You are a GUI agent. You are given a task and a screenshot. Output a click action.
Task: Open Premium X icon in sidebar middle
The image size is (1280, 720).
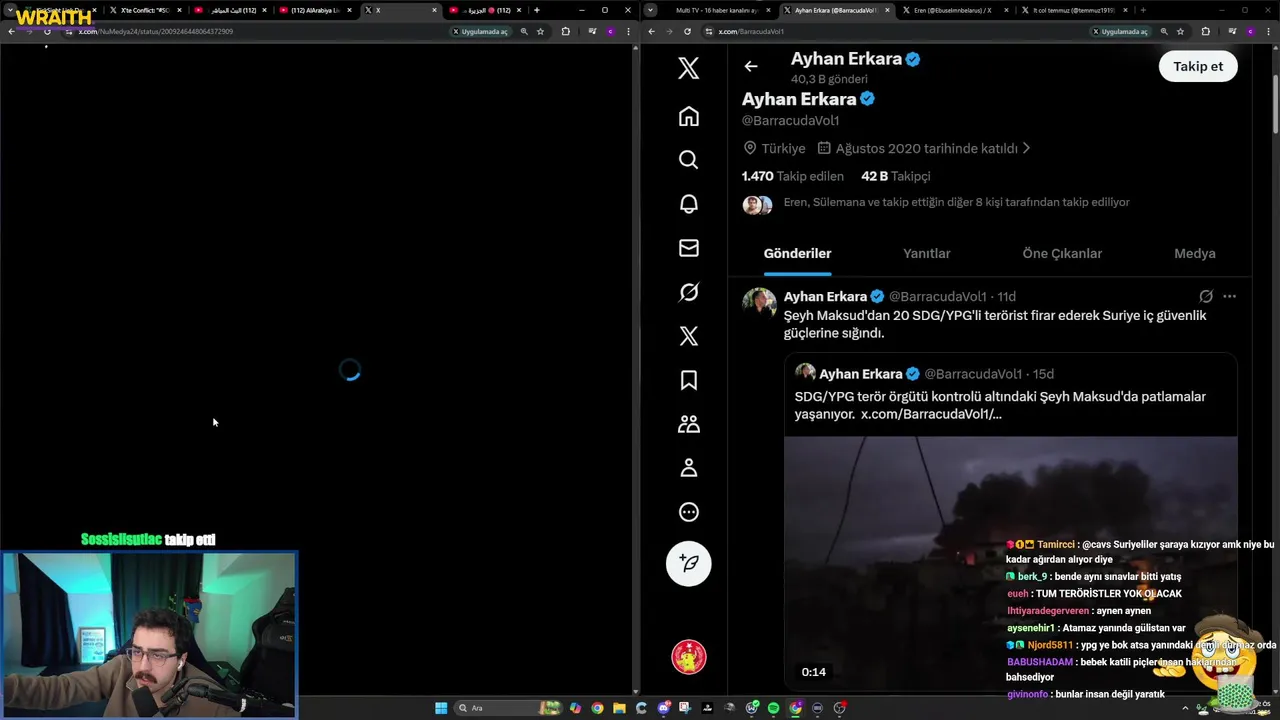click(x=688, y=336)
